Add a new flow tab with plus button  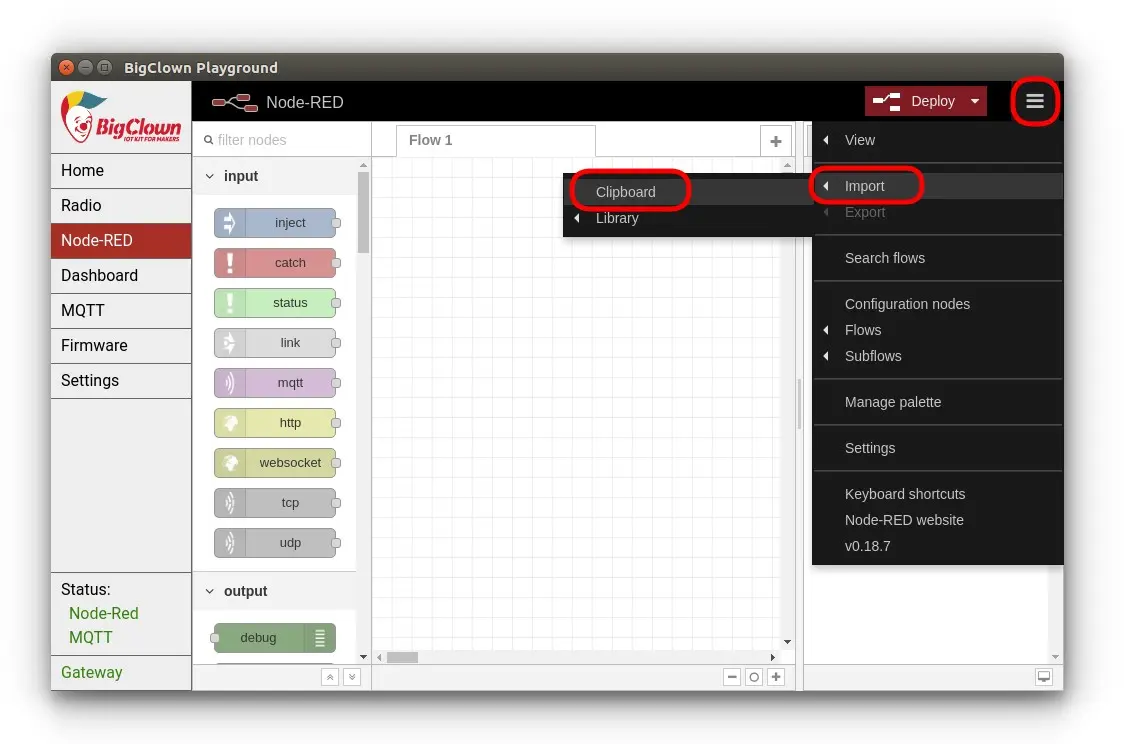[775, 141]
